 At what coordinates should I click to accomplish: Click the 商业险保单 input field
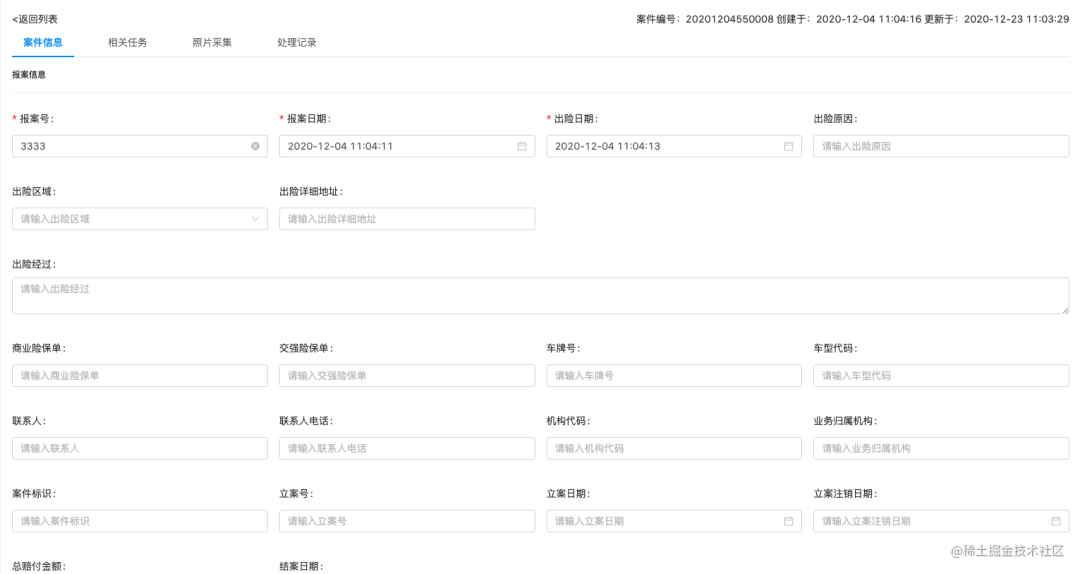[x=140, y=376]
